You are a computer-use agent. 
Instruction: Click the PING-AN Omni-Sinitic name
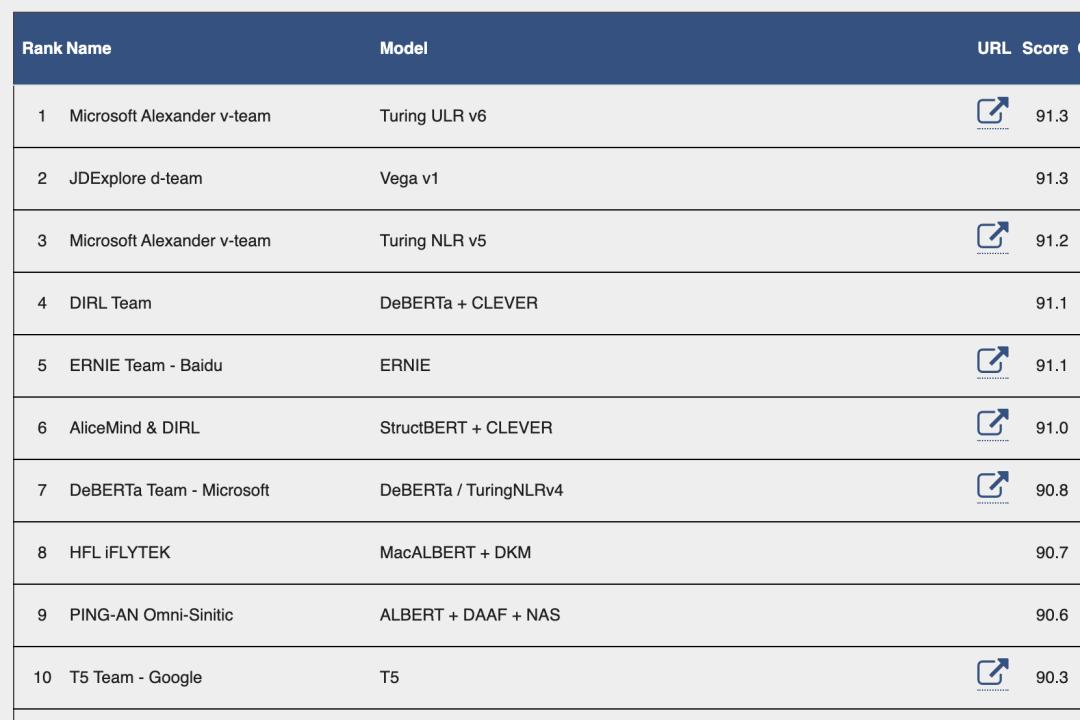coord(152,615)
